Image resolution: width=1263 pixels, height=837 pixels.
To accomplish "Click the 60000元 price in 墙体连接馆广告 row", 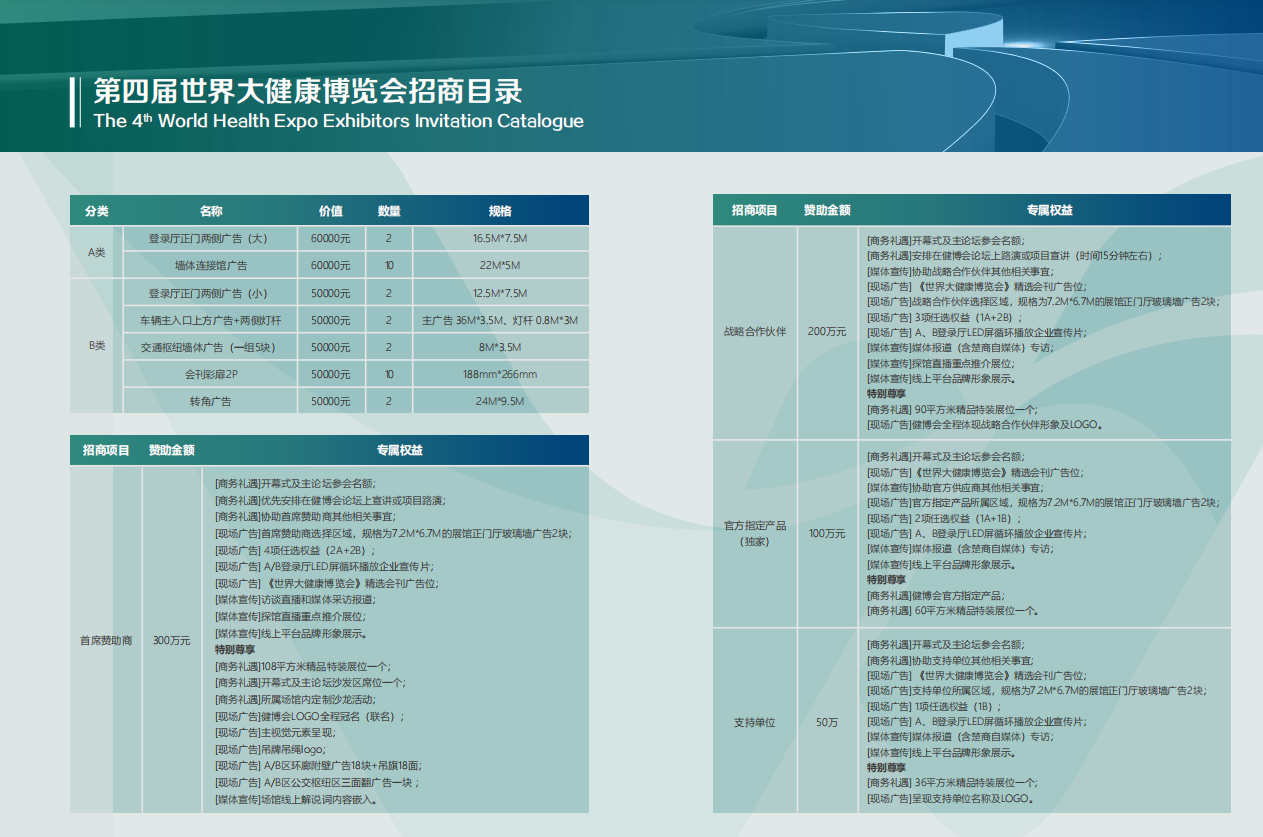I will (x=330, y=266).
